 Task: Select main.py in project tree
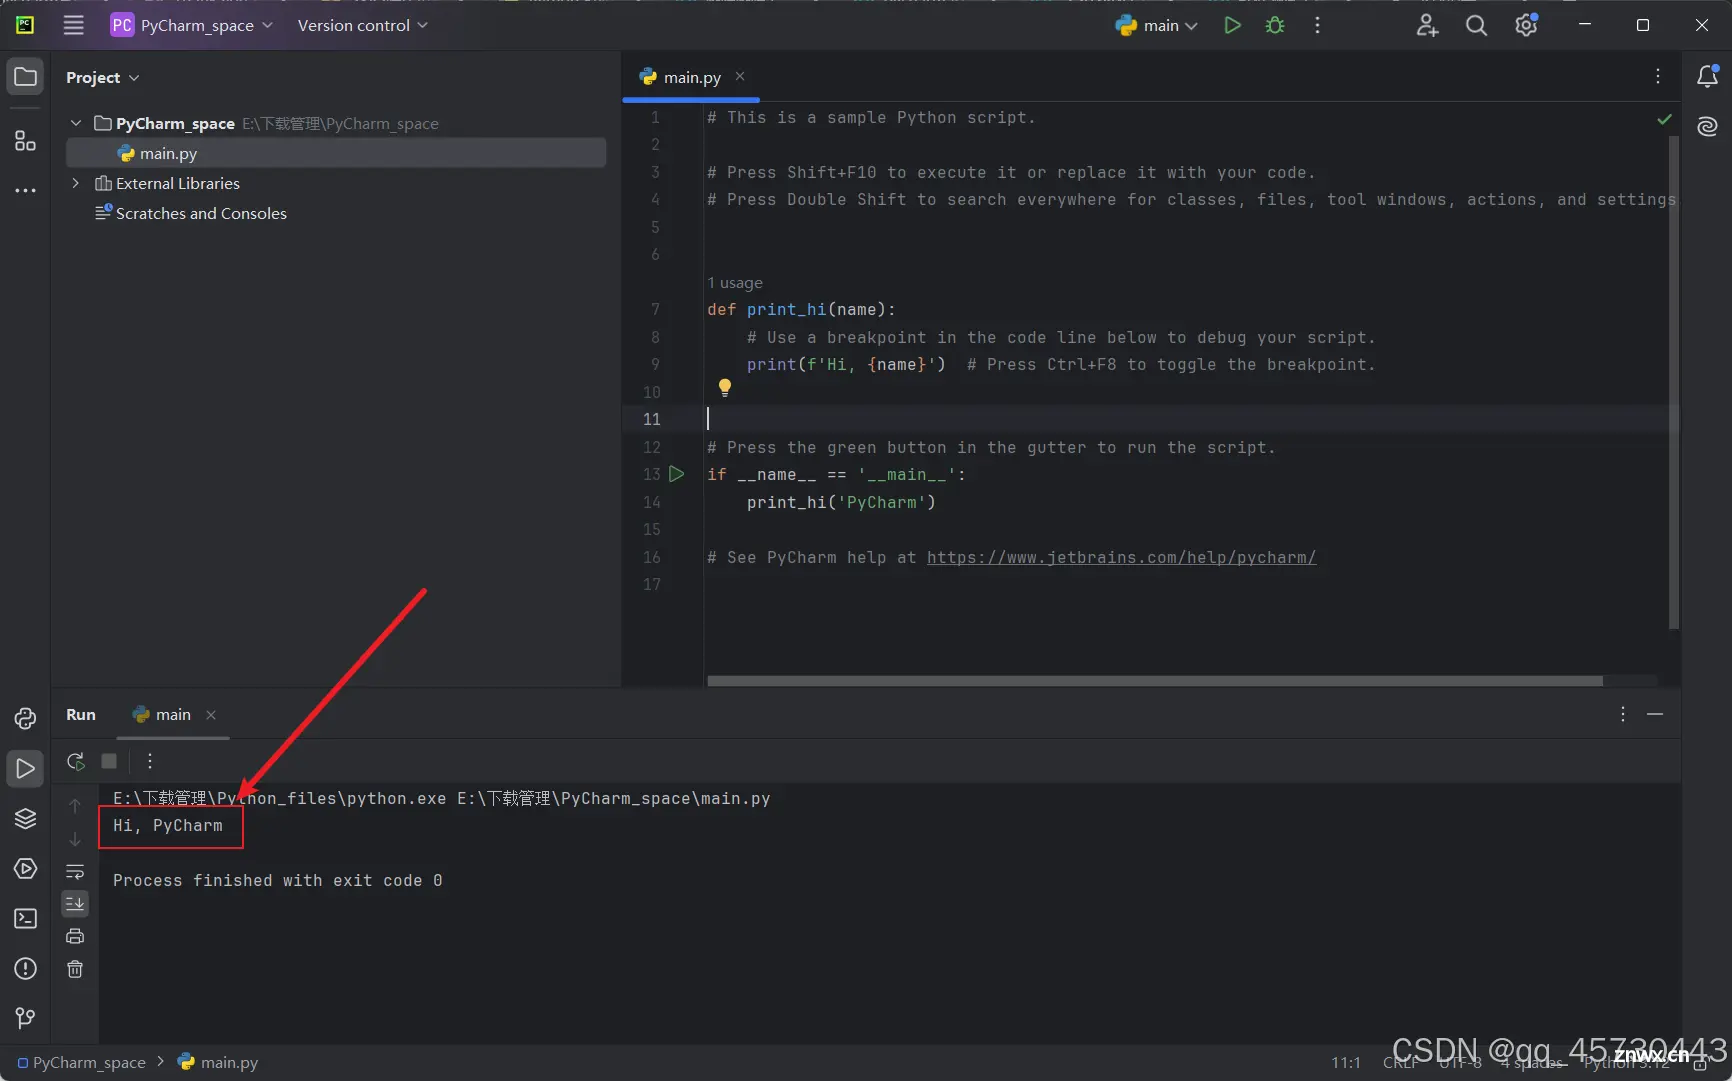click(336, 153)
